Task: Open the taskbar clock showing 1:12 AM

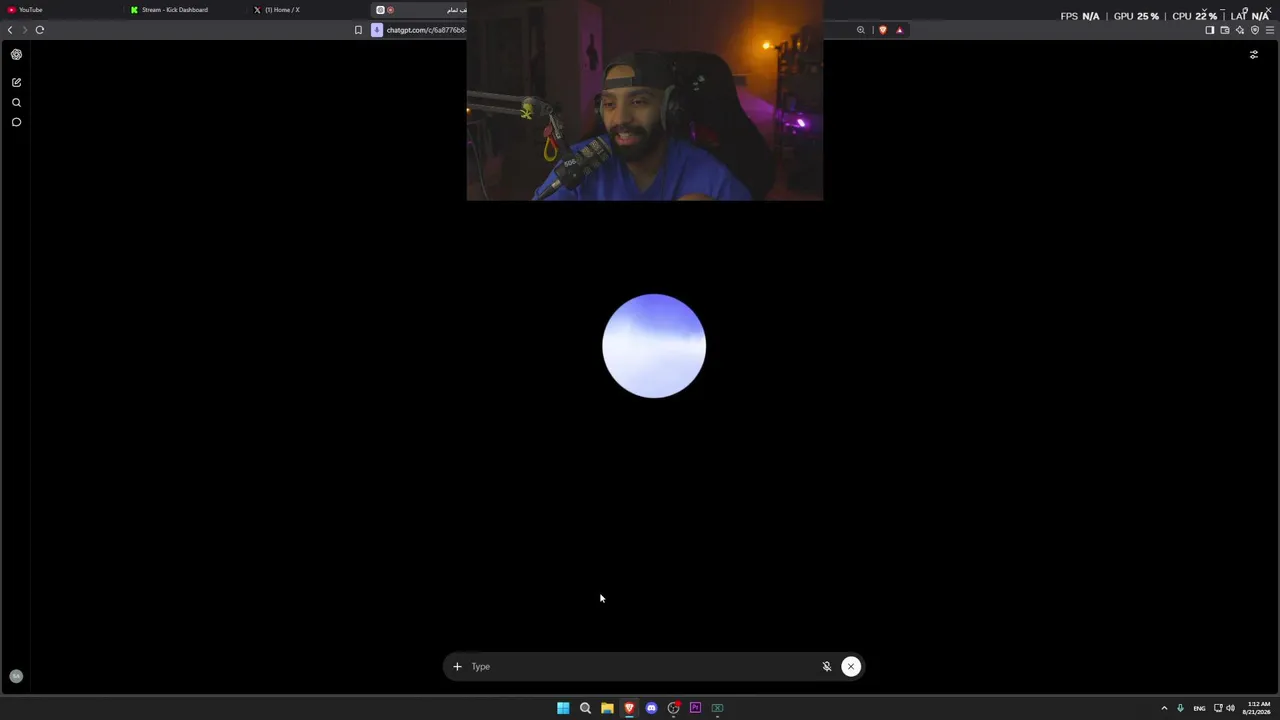Action: [1258, 708]
